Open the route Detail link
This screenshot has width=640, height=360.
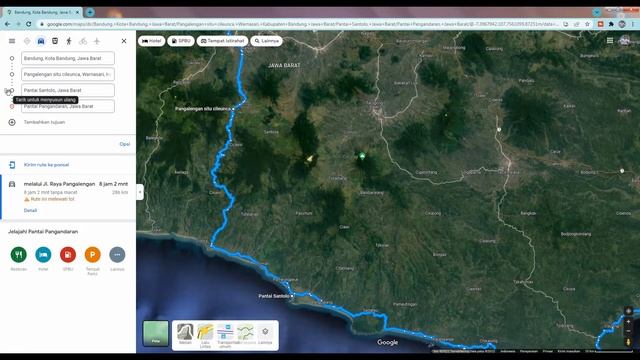[30, 210]
